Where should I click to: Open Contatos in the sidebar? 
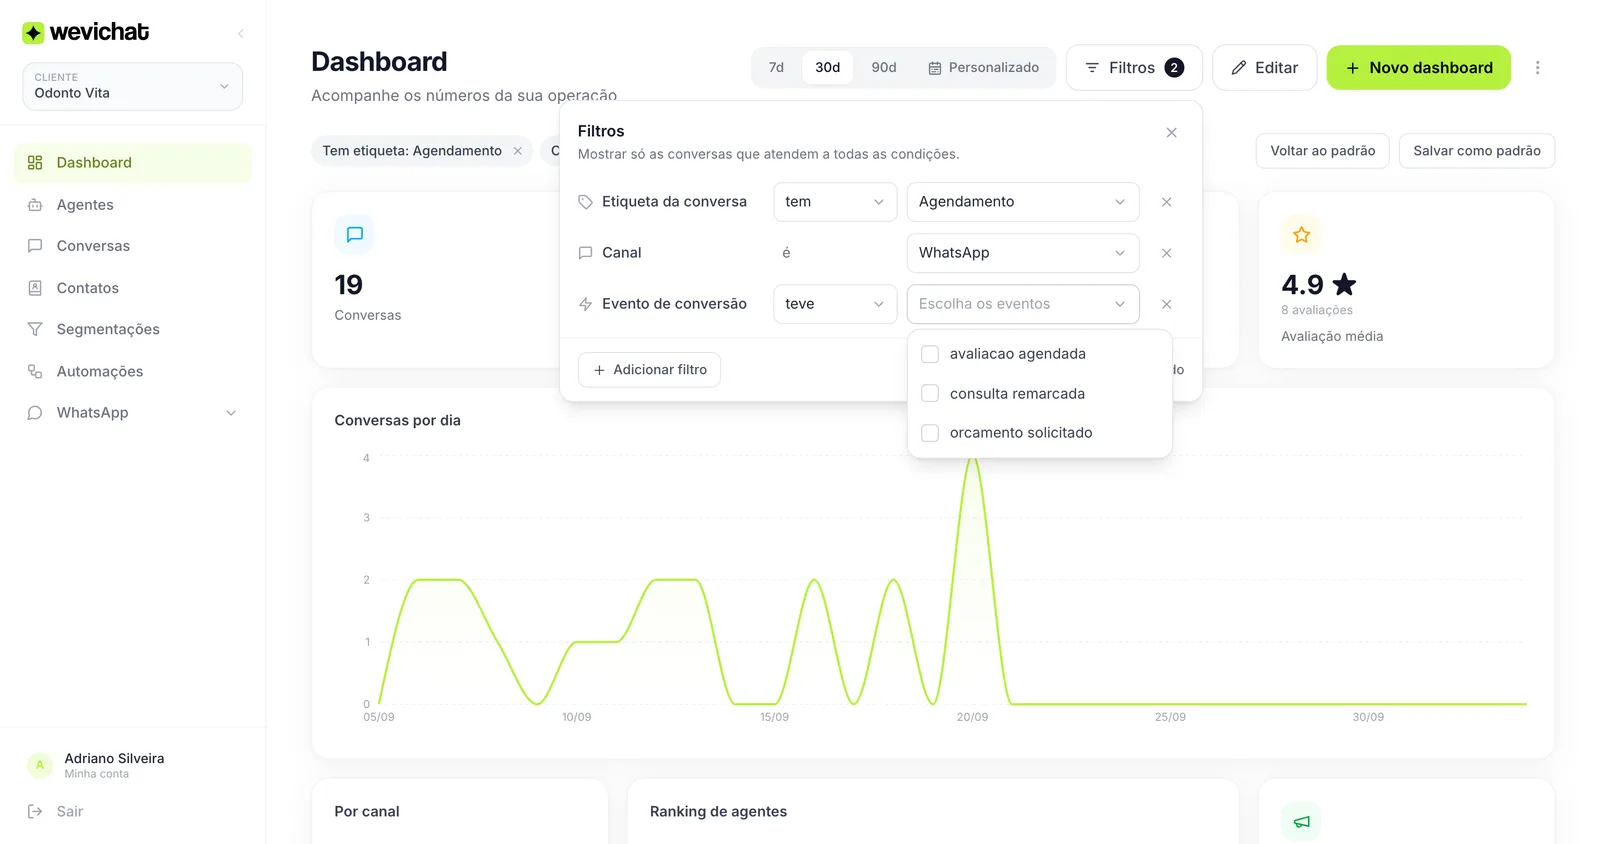coord(133,288)
